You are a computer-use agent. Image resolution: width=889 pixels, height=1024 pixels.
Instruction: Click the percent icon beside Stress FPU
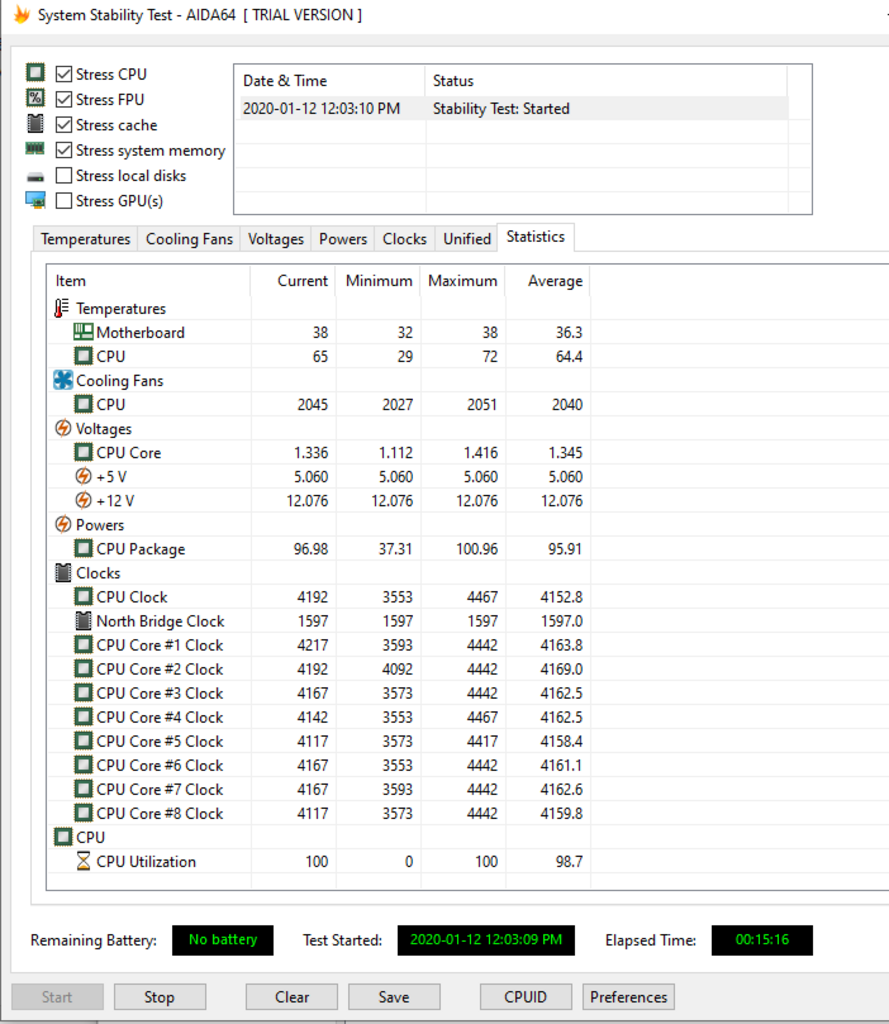click(x=35, y=98)
